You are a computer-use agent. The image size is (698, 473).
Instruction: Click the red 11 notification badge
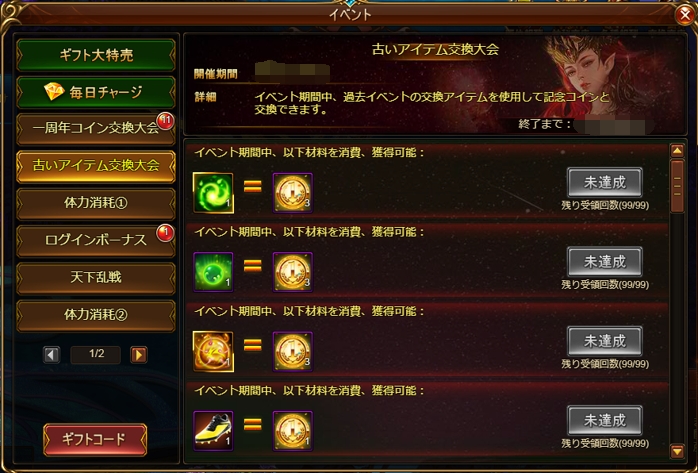pos(165,121)
